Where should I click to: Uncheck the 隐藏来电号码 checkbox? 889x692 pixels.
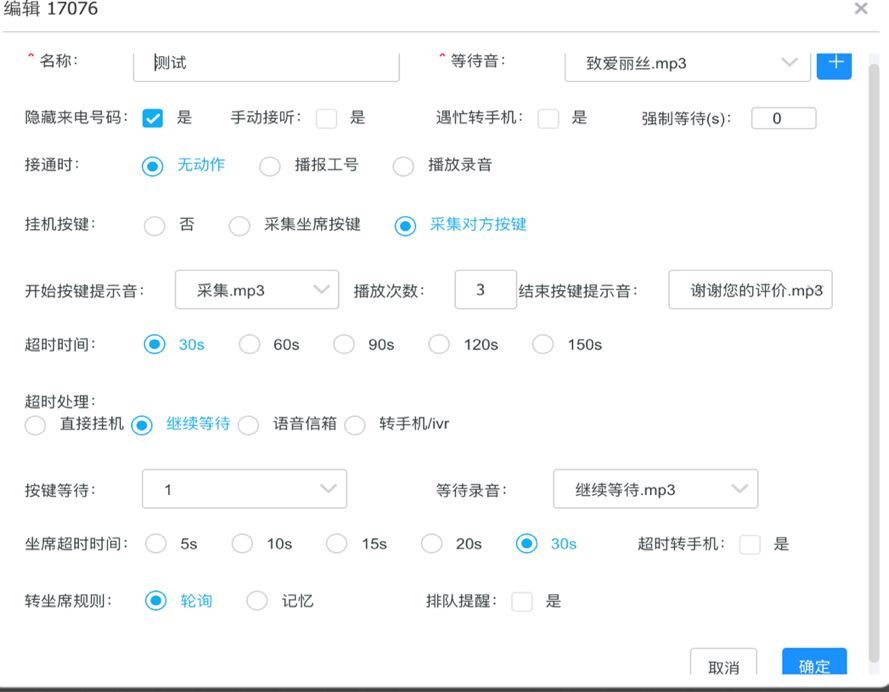pos(153,118)
